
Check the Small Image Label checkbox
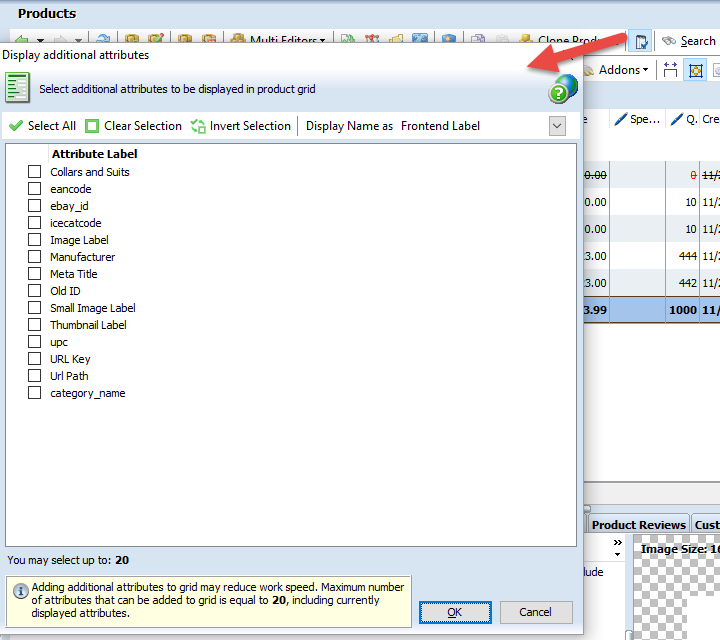(34, 308)
